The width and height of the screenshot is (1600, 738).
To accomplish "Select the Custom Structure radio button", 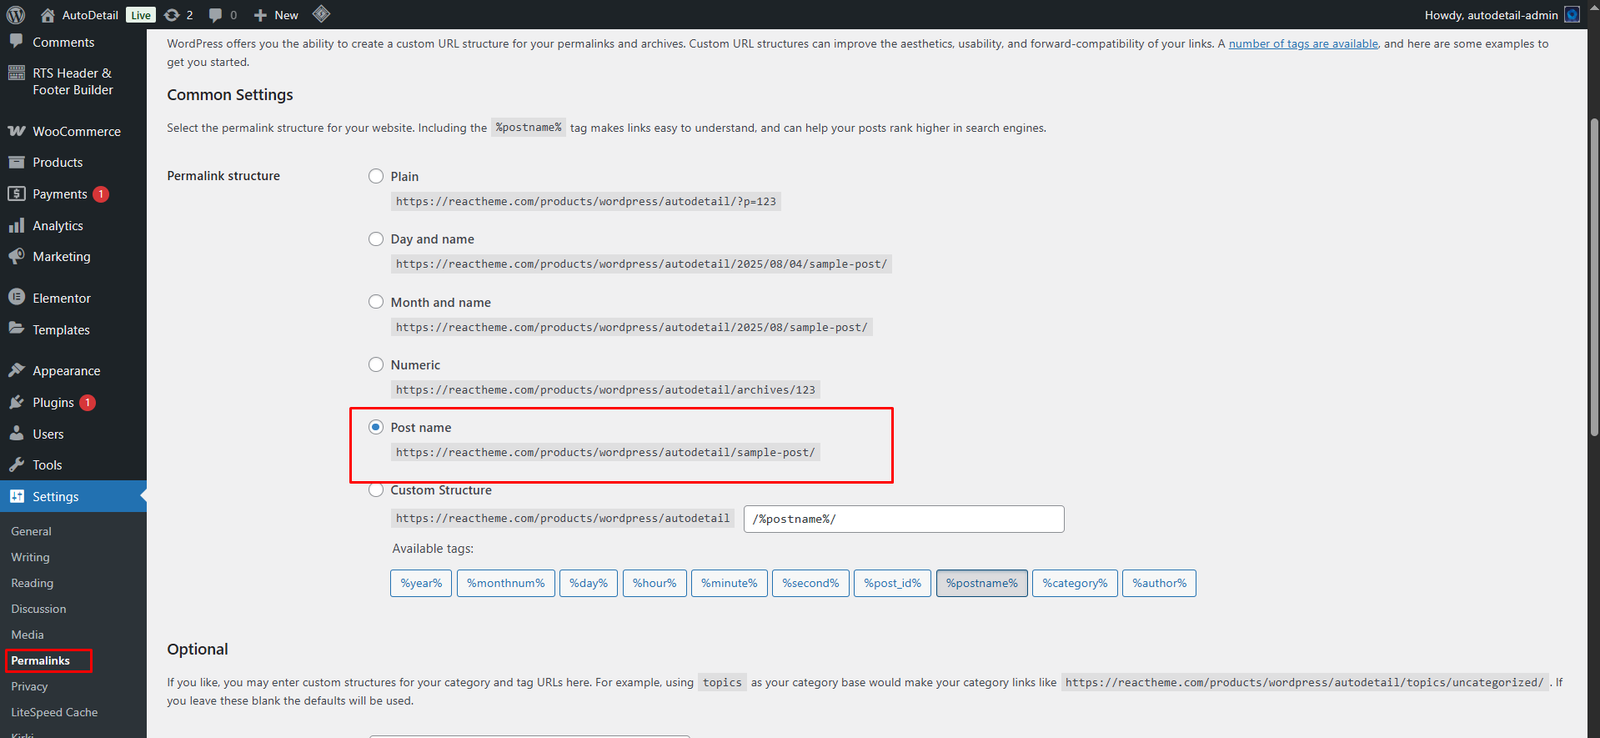I will [376, 490].
